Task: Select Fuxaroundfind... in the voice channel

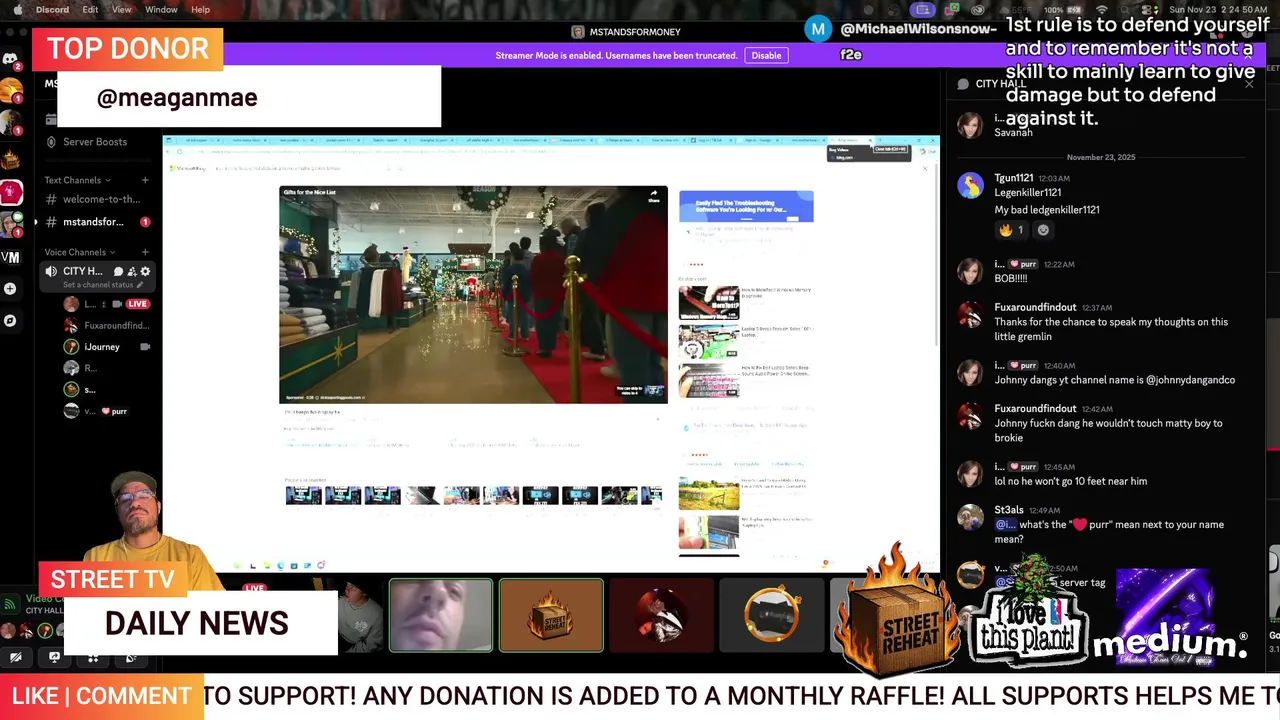Action: (116, 326)
